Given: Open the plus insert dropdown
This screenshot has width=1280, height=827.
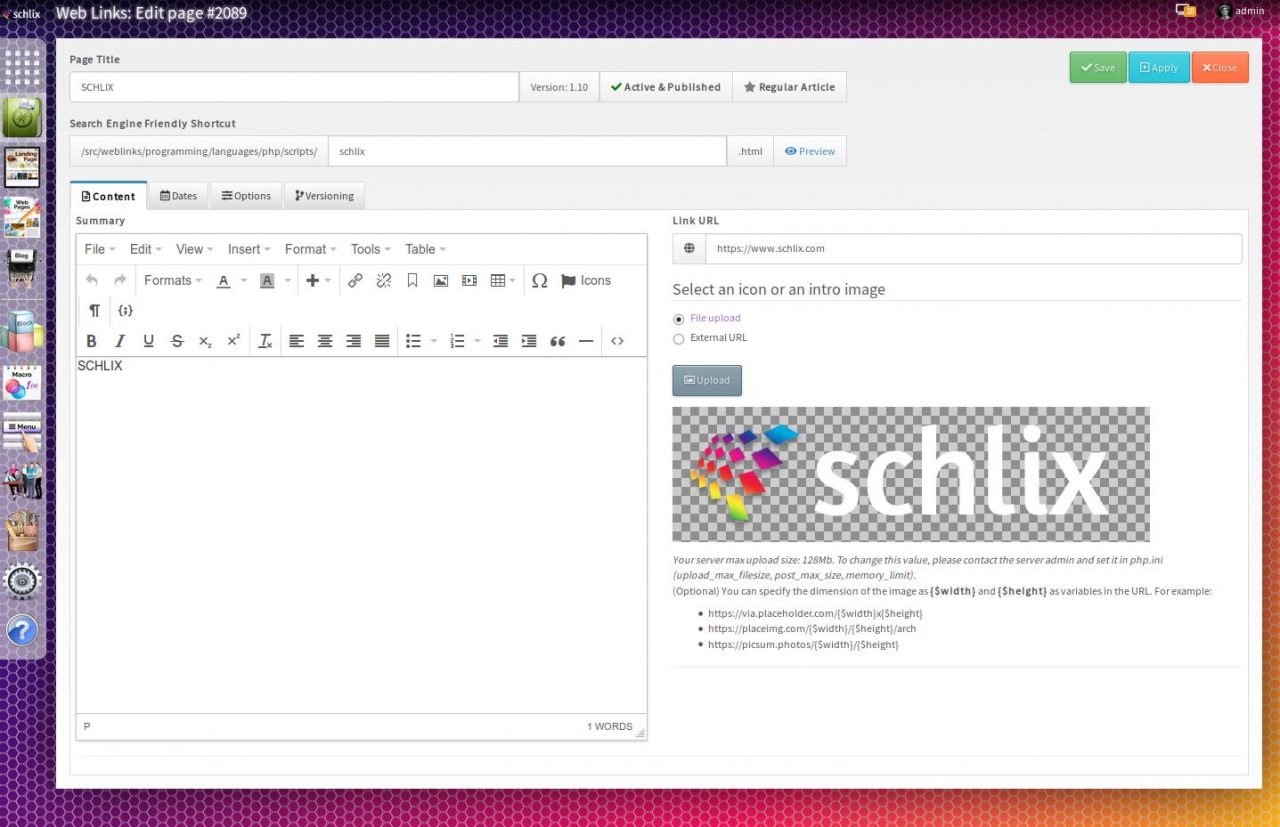Looking at the screenshot, I should pyautogui.click(x=318, y=281).
